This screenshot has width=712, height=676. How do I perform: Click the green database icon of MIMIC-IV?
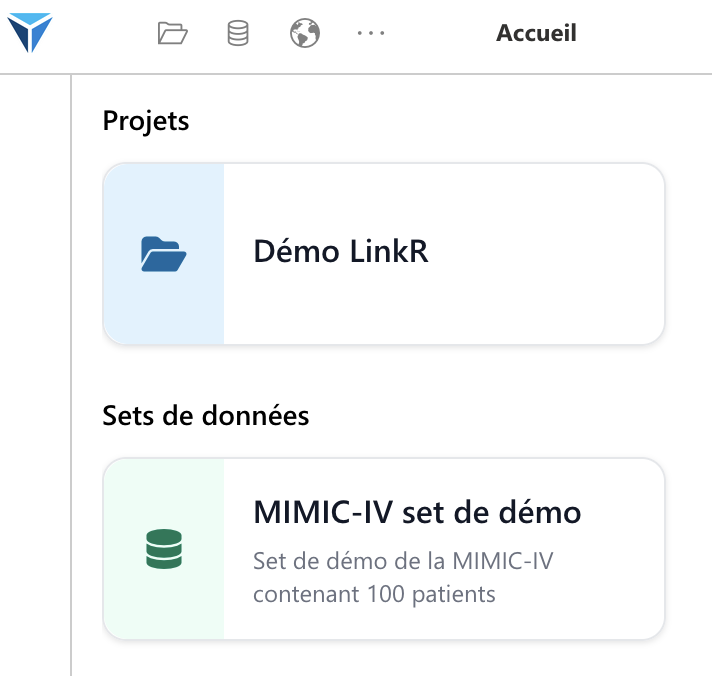pos(164,549)
